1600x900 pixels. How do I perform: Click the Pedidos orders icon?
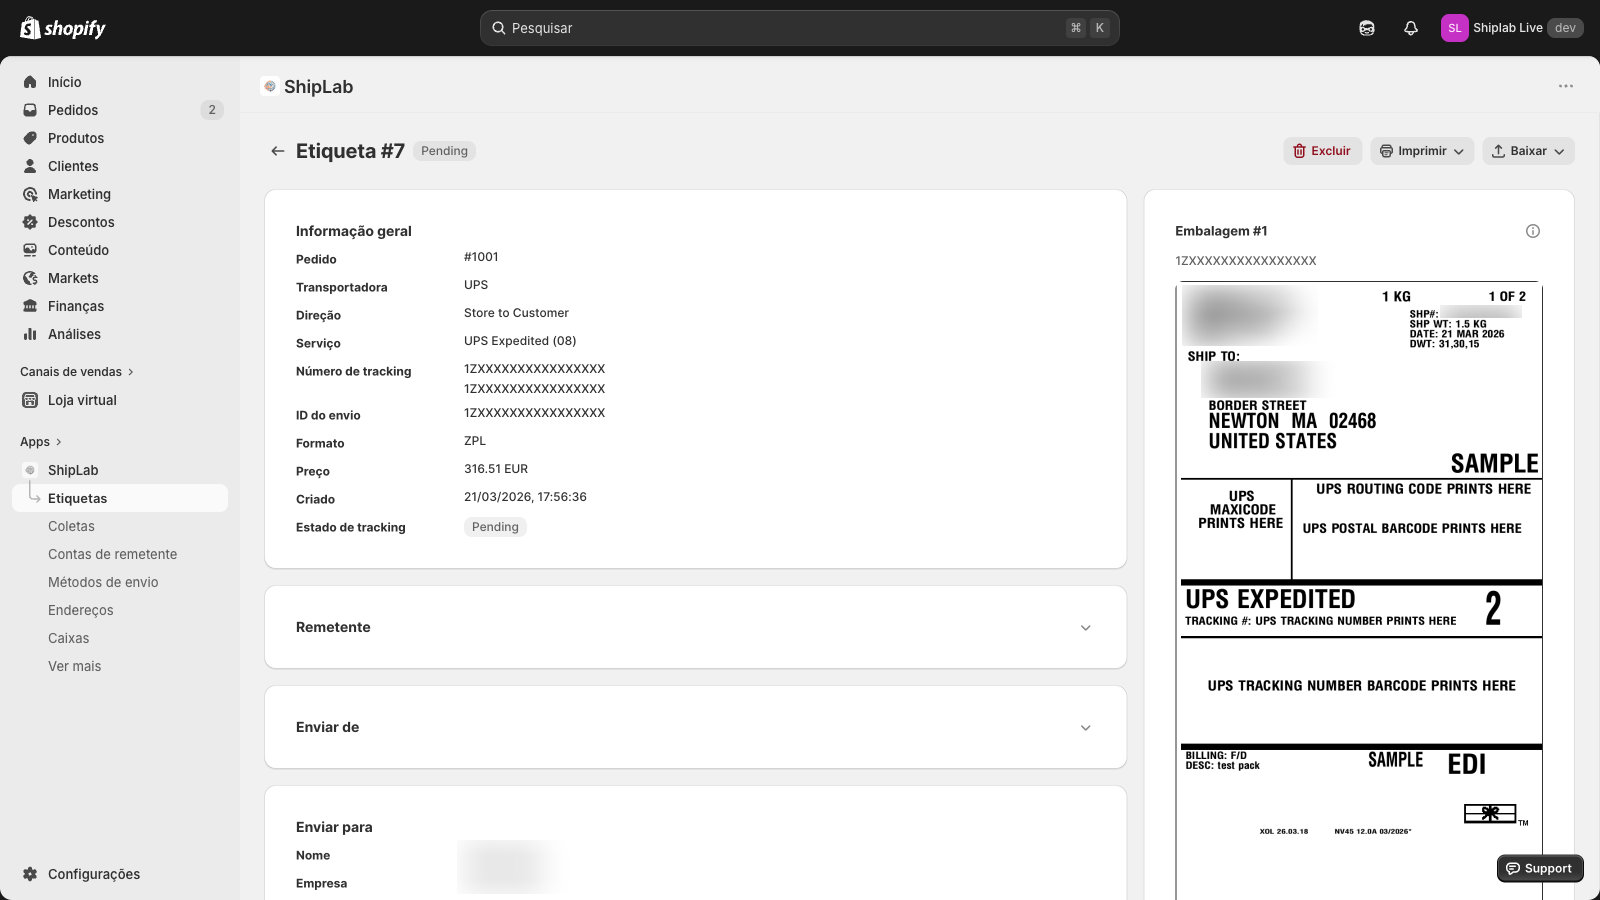(x=30, y=110)
